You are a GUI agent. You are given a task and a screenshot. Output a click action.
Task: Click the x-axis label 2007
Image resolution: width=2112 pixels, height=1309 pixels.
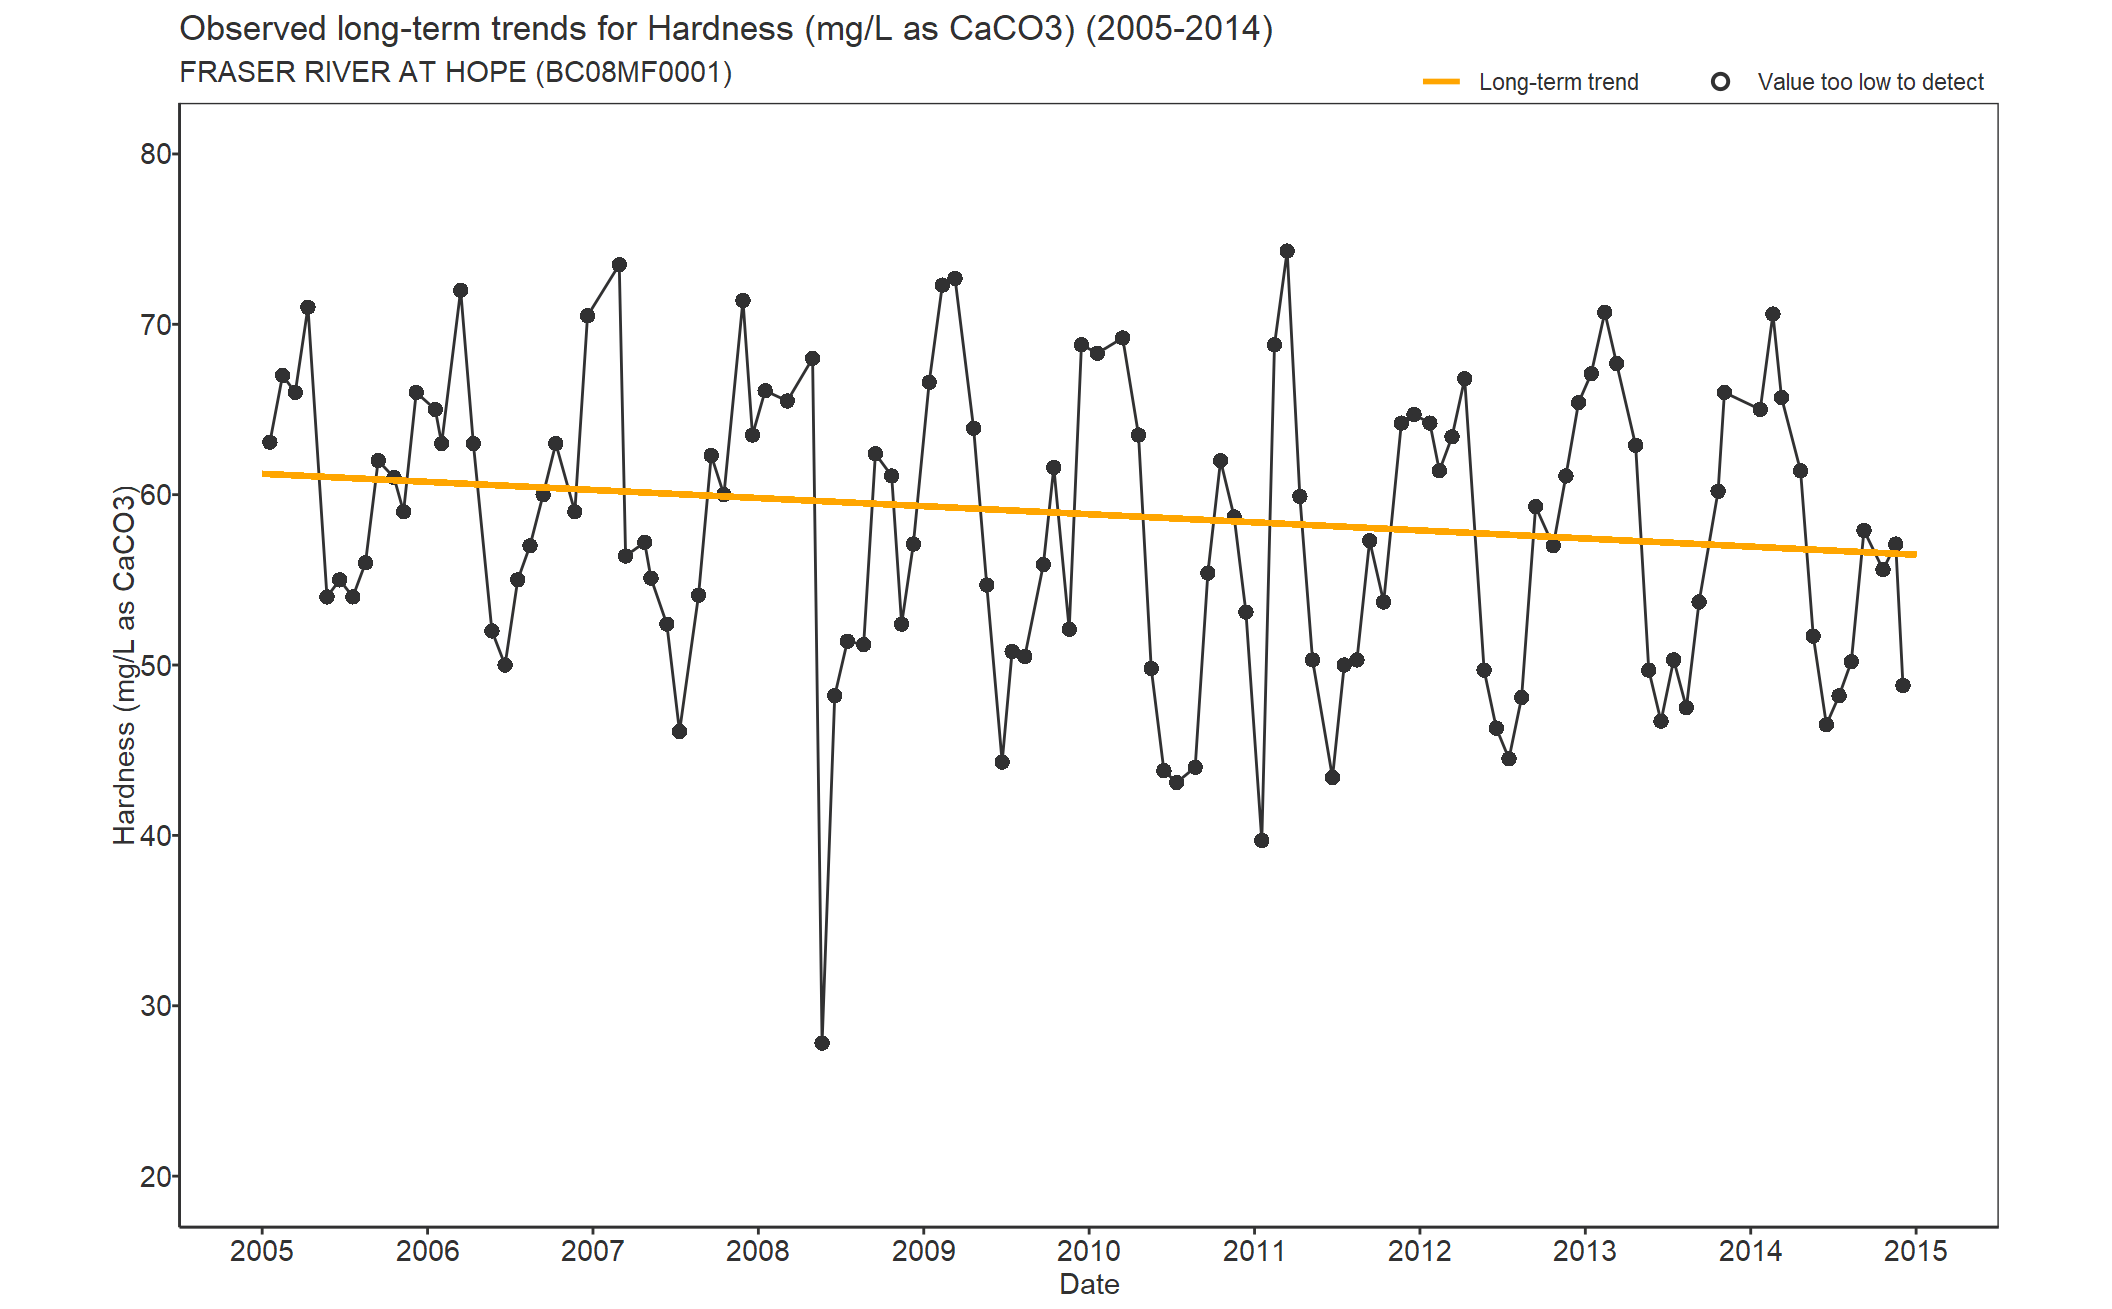pyautogui.click(x=593, y=1251)
